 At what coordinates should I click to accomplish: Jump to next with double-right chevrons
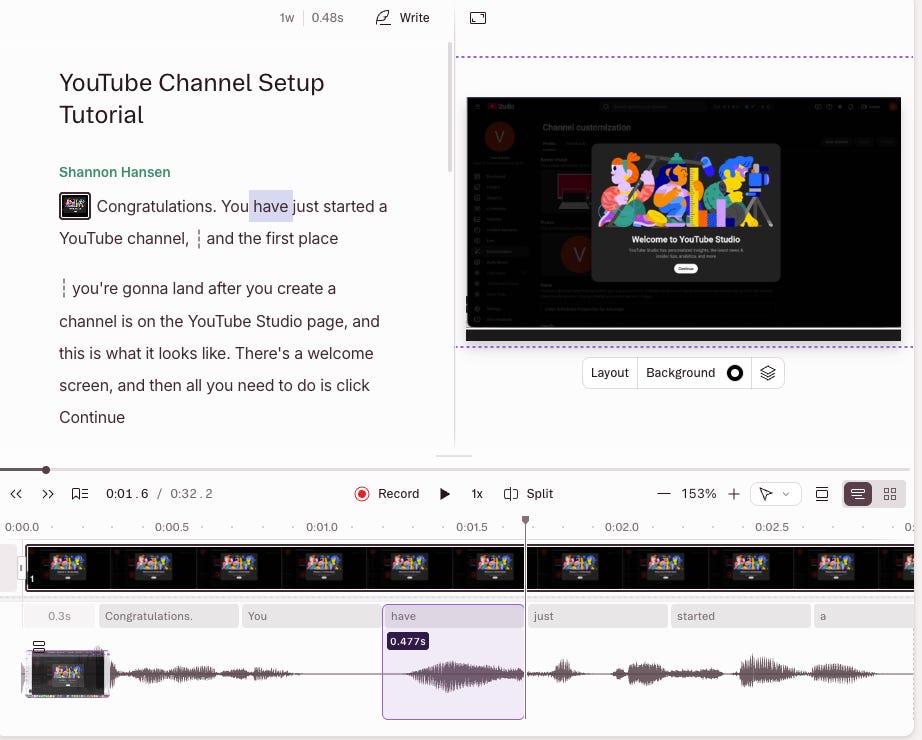48,494
